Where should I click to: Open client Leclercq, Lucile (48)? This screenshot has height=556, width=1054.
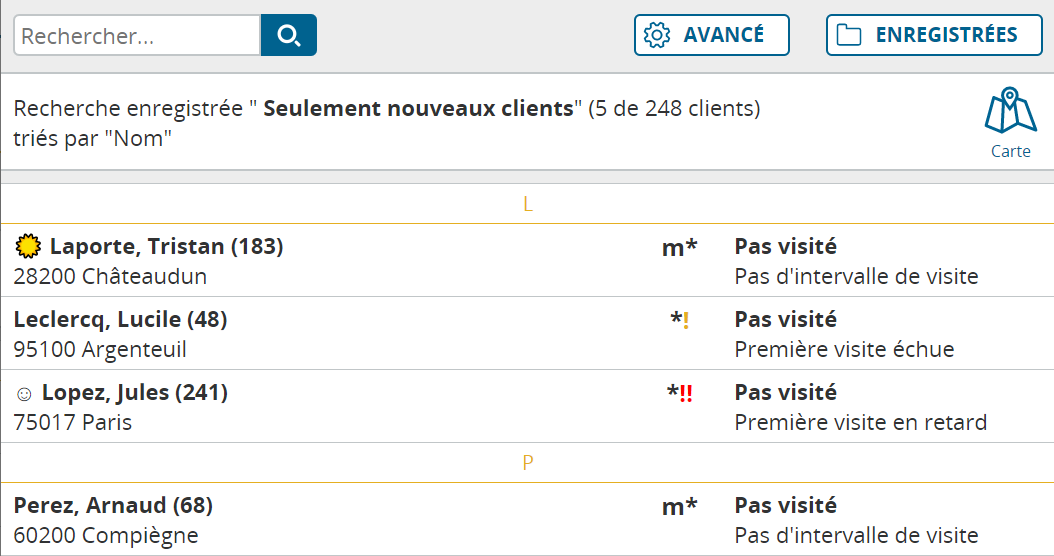[120, 320]
